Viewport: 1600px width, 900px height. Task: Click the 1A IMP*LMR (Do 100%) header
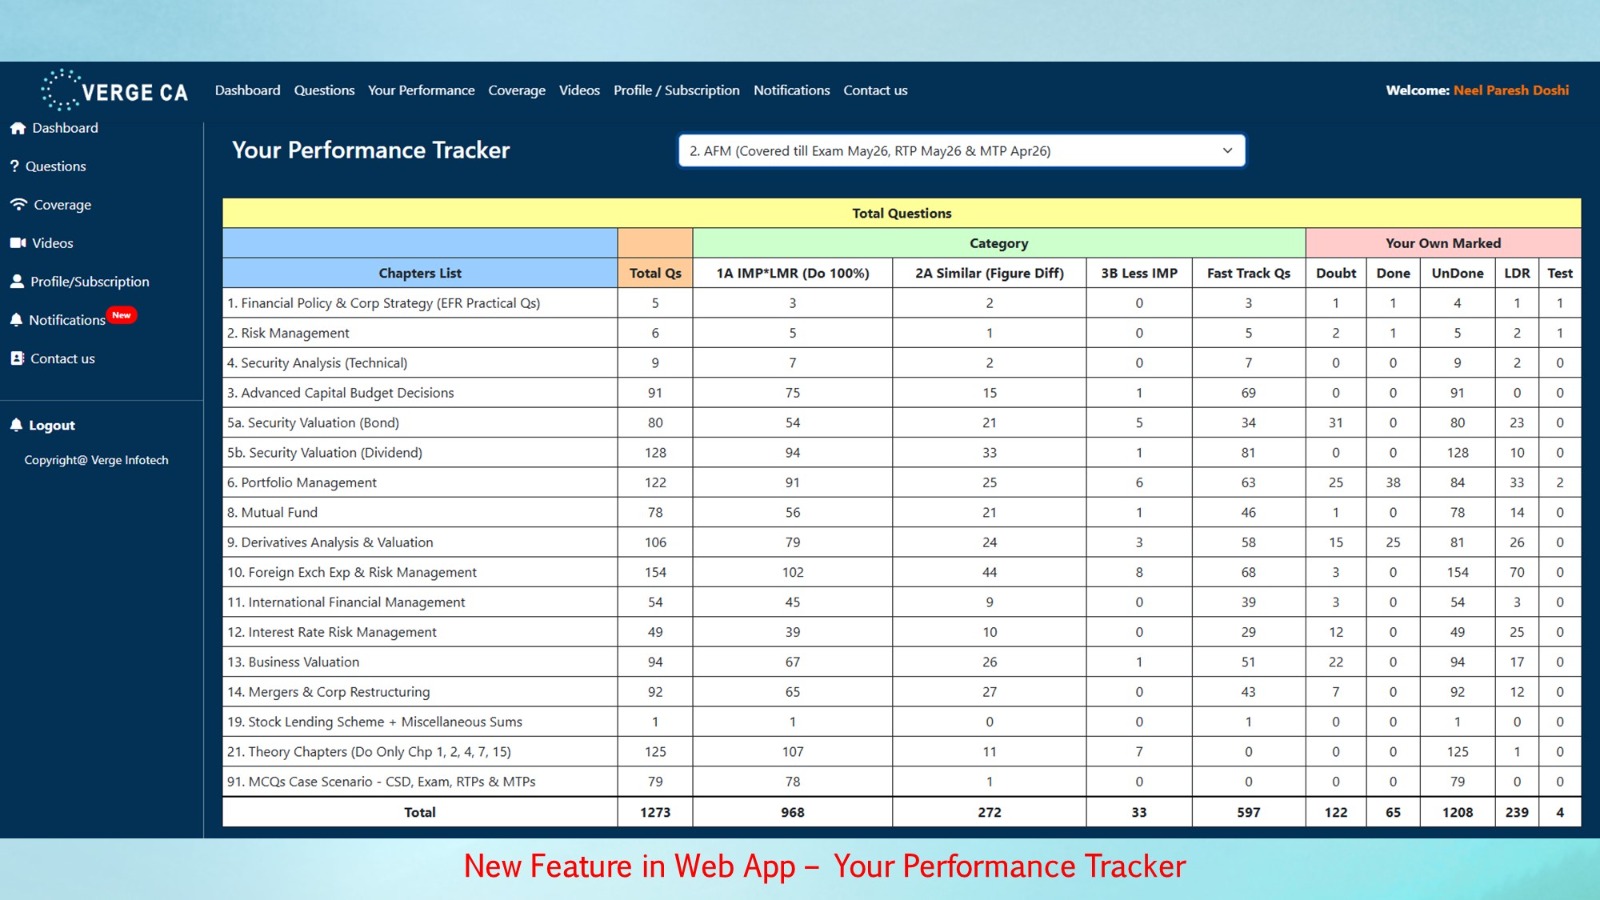793,273
